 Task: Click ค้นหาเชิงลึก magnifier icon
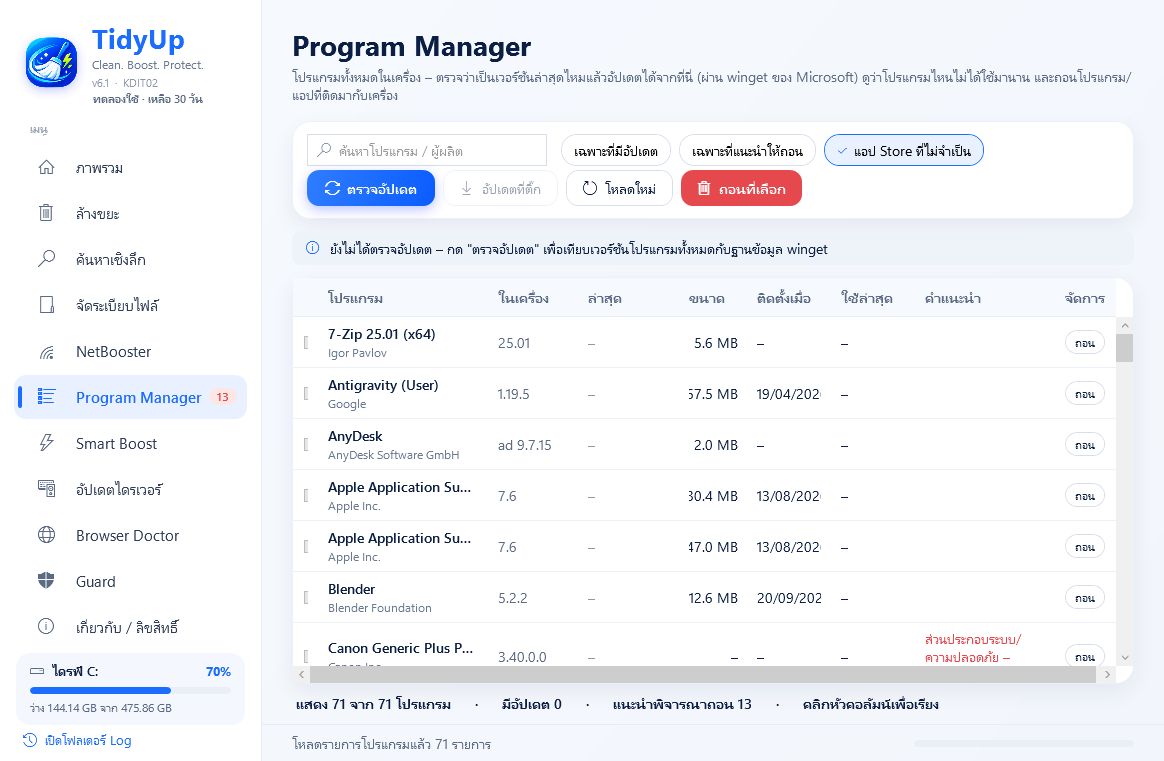point(46,259)
